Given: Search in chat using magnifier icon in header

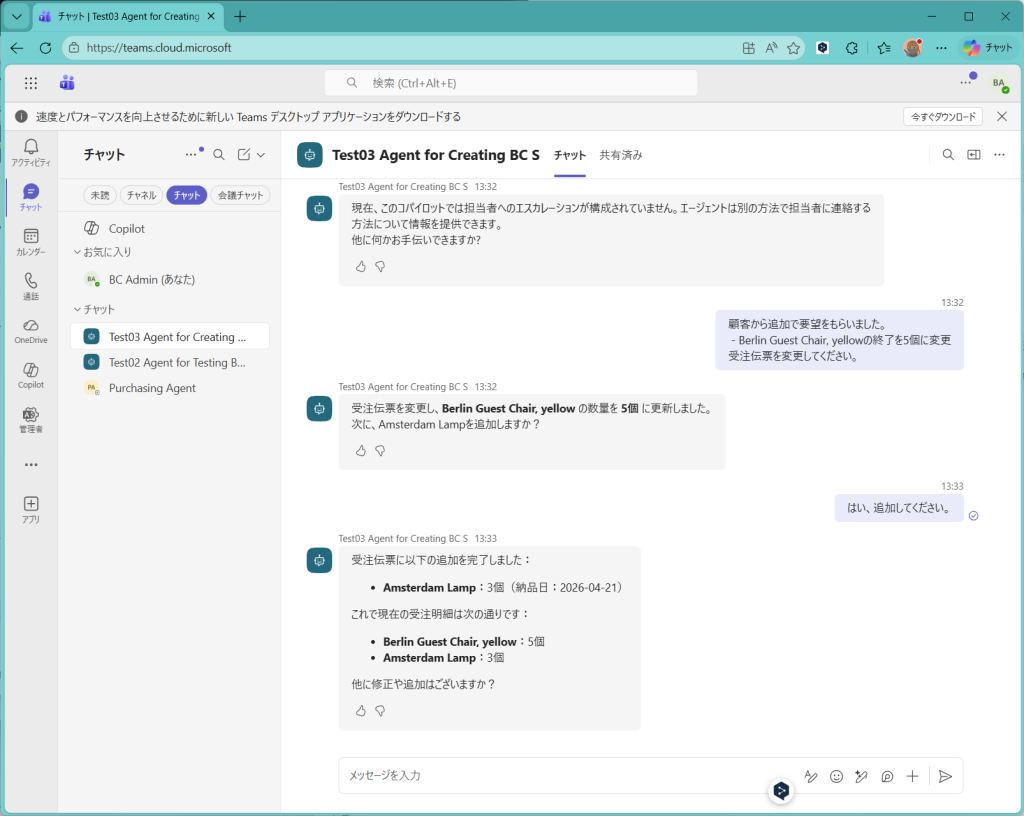Looking at the screenshot, I should (948, 155).
